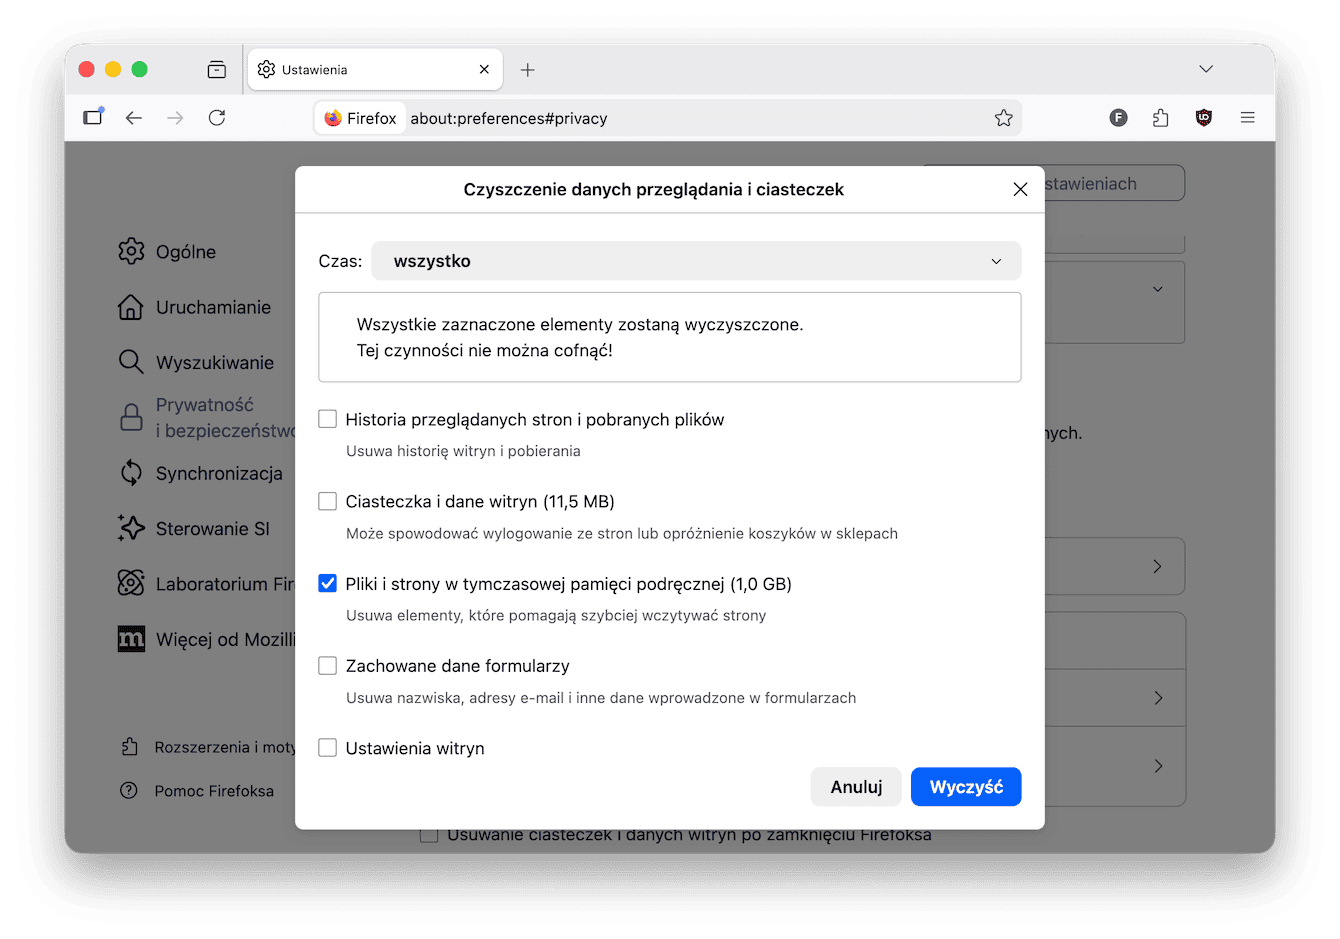Click the Uruchamianie home icon
Viewport: 1340px width, 939px height.
click(131, 307)
